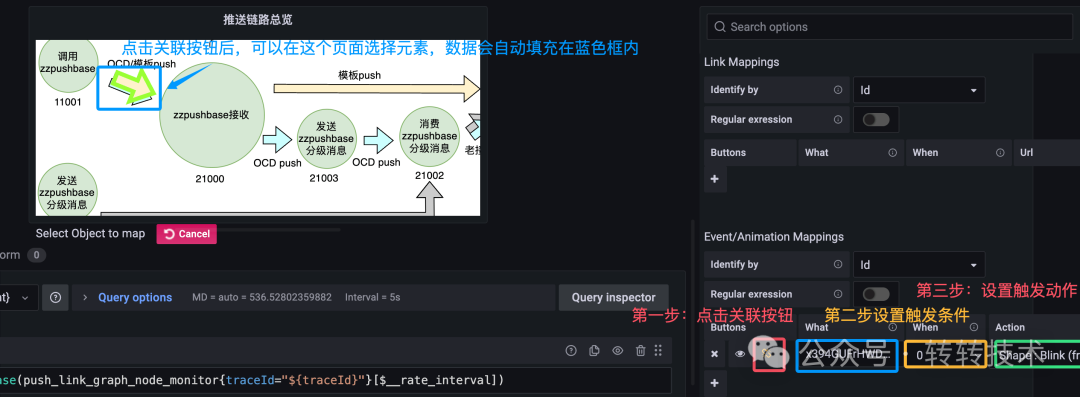This screenshot has width=1080, height=397.
Task: Duplicate the query using copy icon
Action: 594,351
